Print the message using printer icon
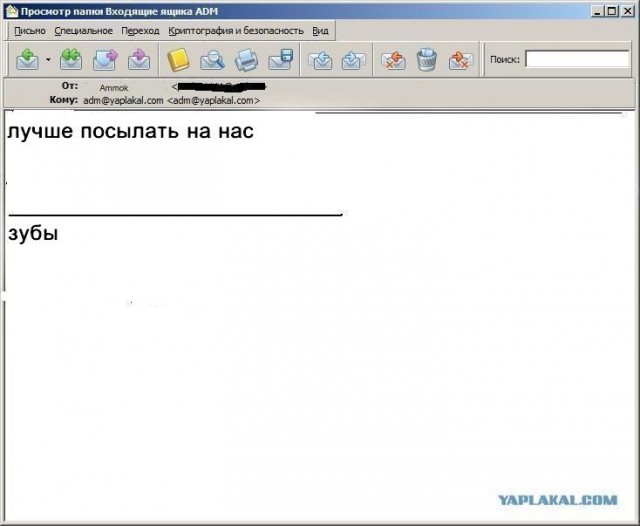The image size is (640, 526). click(x=246, y=60)
